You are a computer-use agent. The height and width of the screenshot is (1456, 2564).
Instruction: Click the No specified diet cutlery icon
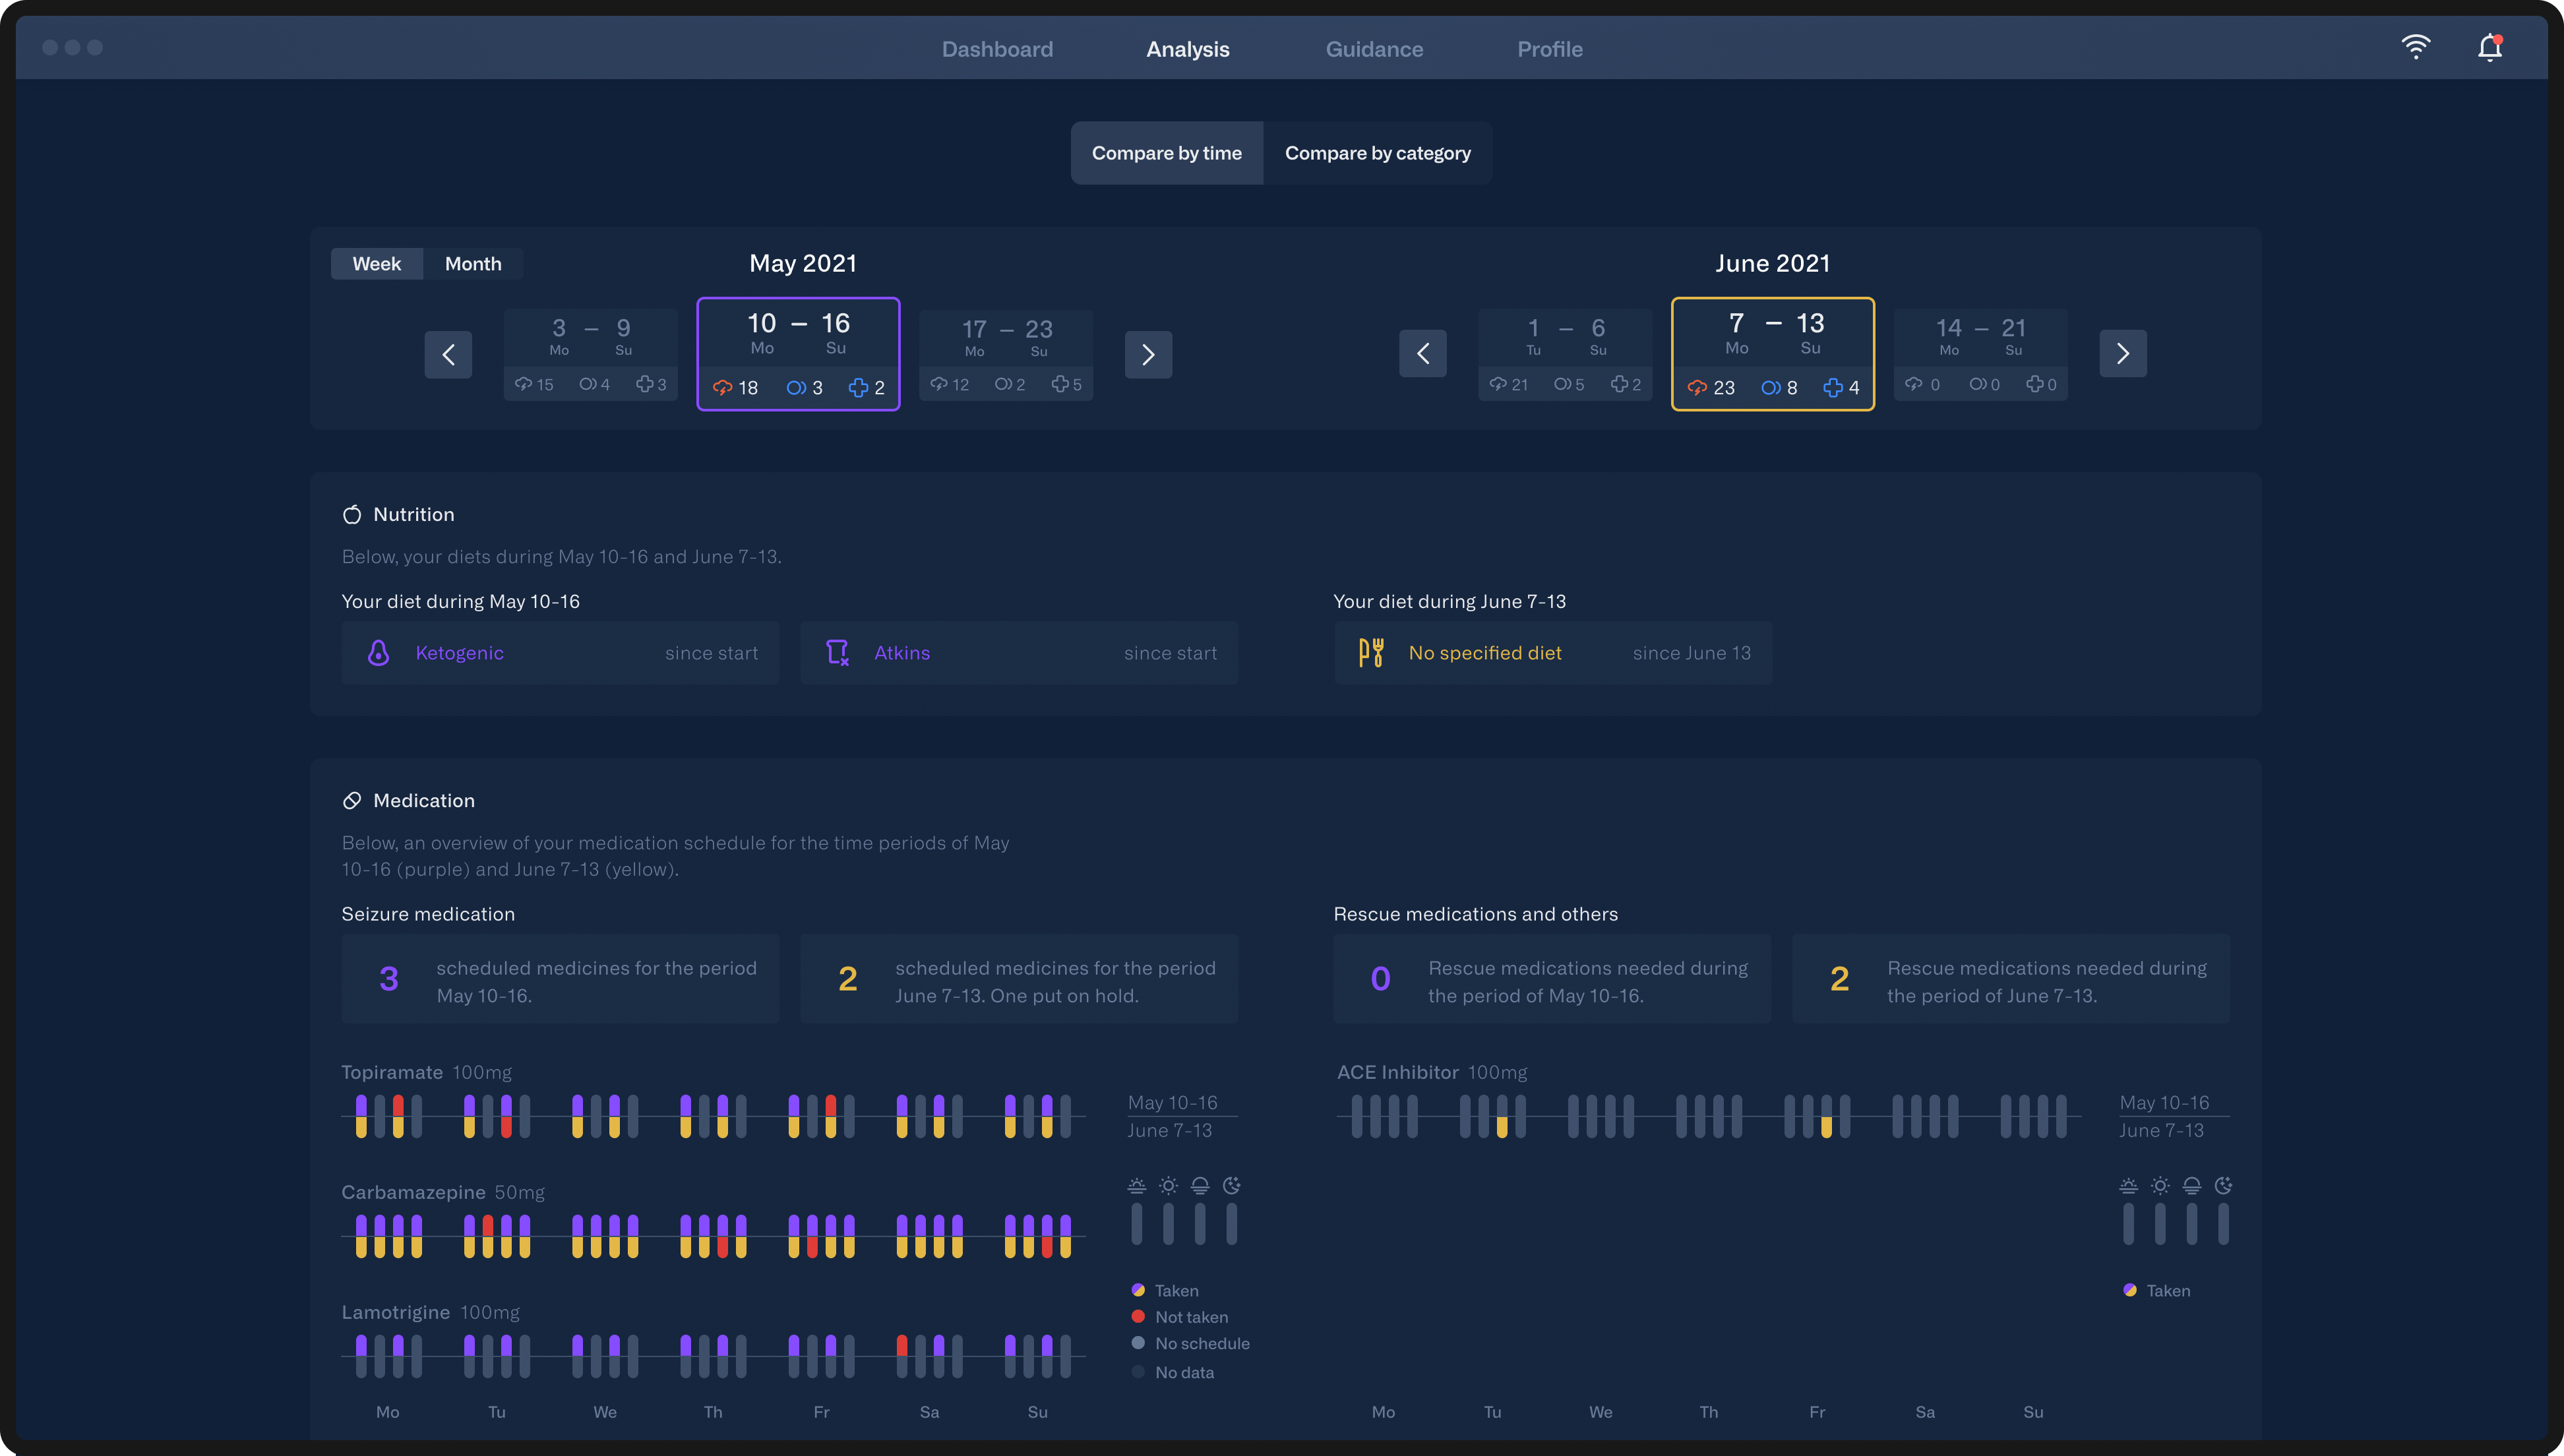[1371, 653]
